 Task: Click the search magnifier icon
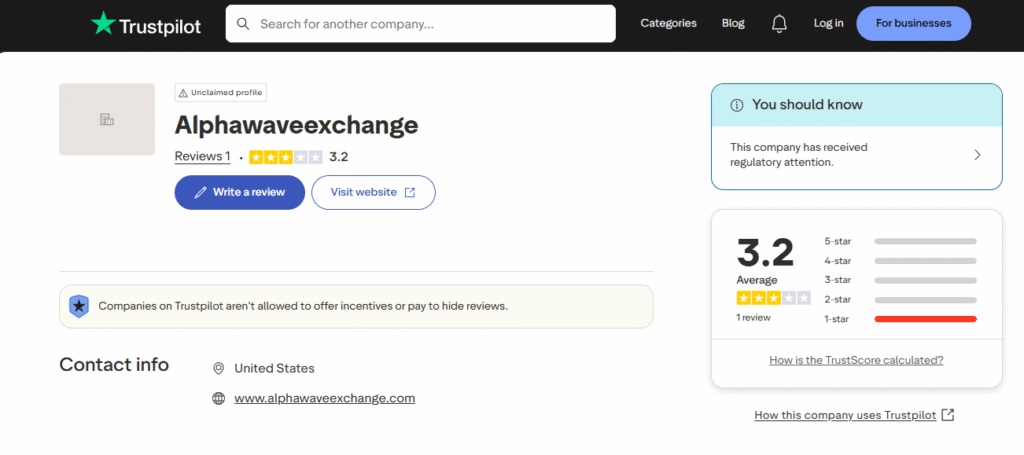[x=243, y=23]
